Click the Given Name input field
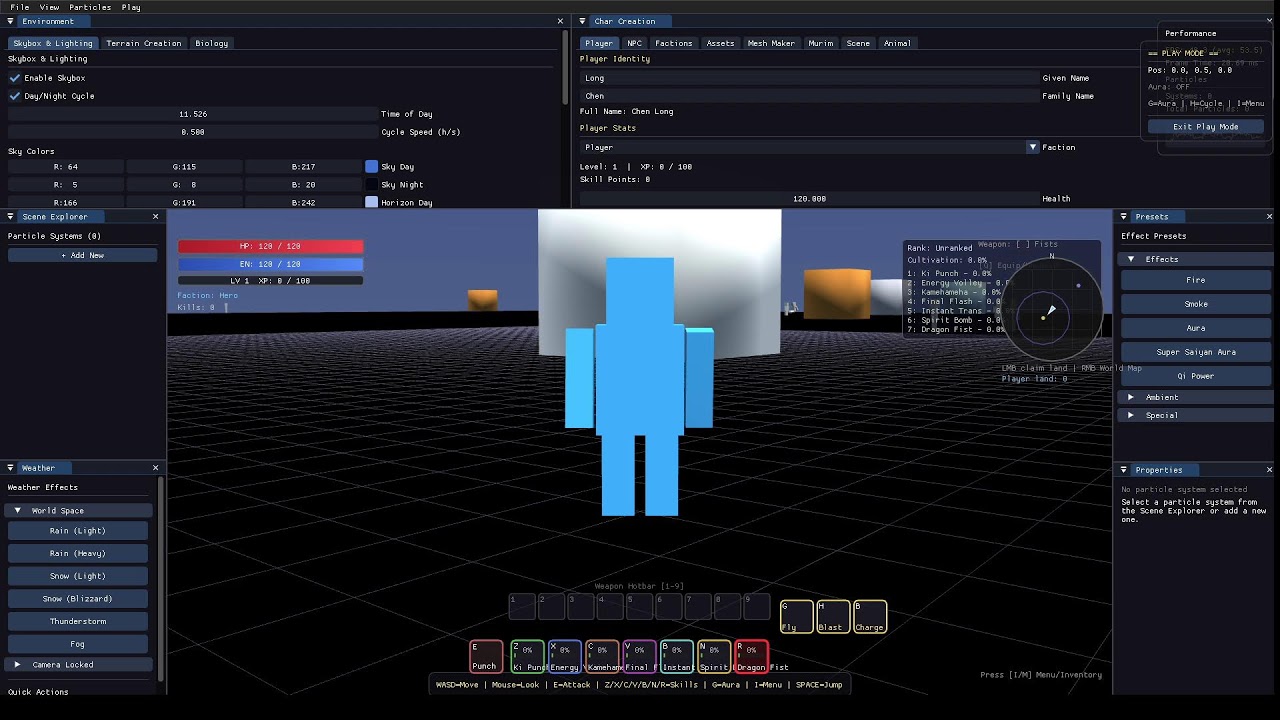The width and height of the screenshot is (1280, 720). point(808,78)
